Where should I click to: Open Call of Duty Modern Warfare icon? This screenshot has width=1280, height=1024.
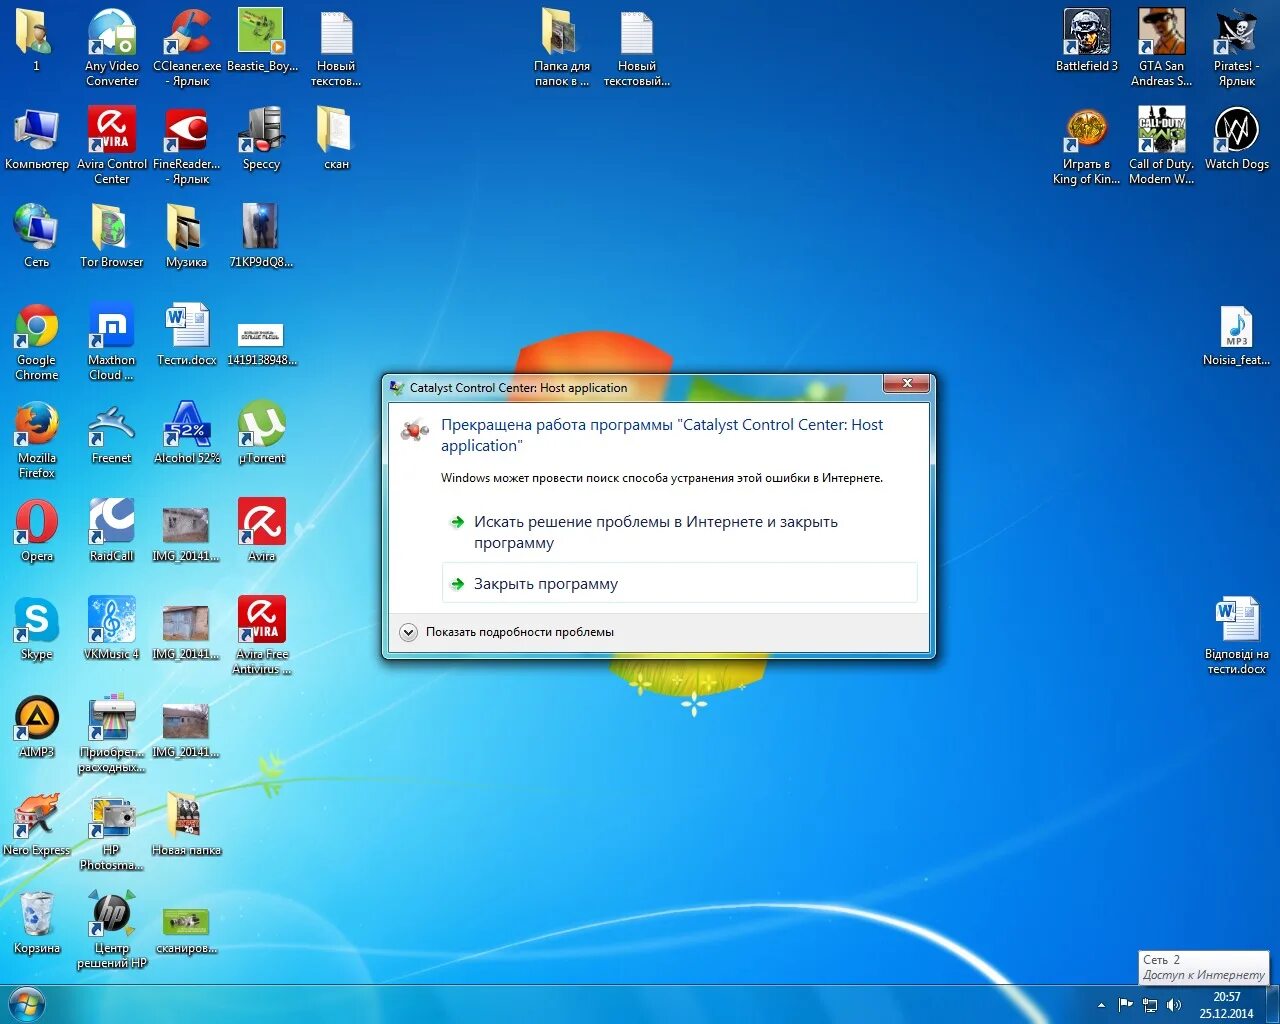pyautogui.click(x=1161, y=146)
